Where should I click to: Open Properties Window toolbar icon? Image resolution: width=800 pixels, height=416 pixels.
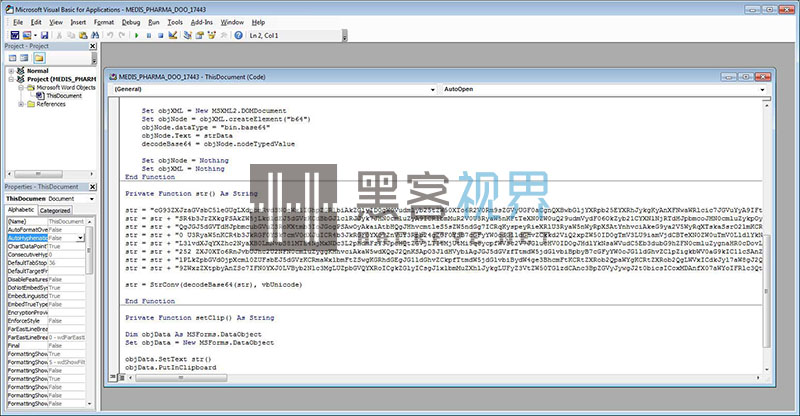pyautogui.click(x=199, y=35)
